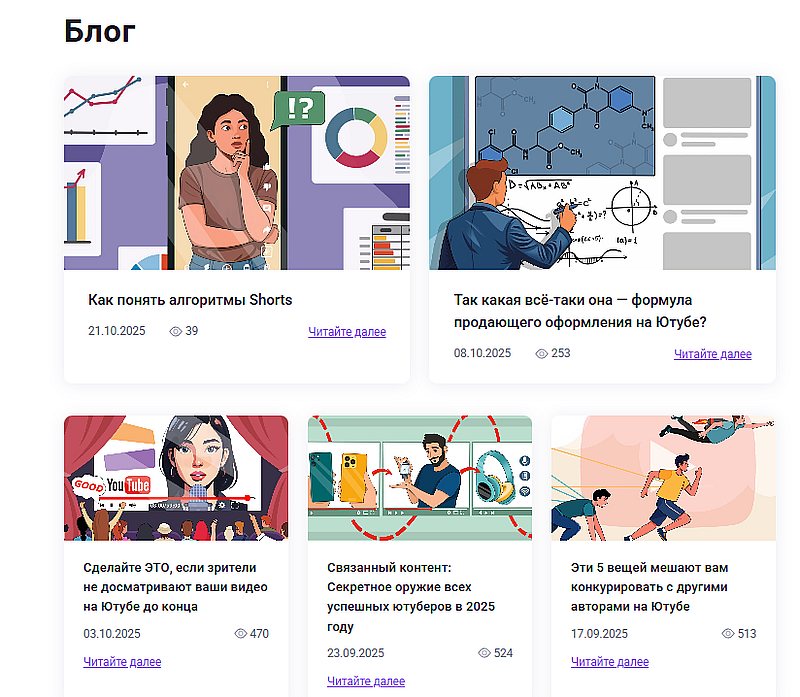Viewport: 800px width, 697px height.
Task: Click 'Читайте далее' for 23.09.2025 article
Action: point(366,681)
